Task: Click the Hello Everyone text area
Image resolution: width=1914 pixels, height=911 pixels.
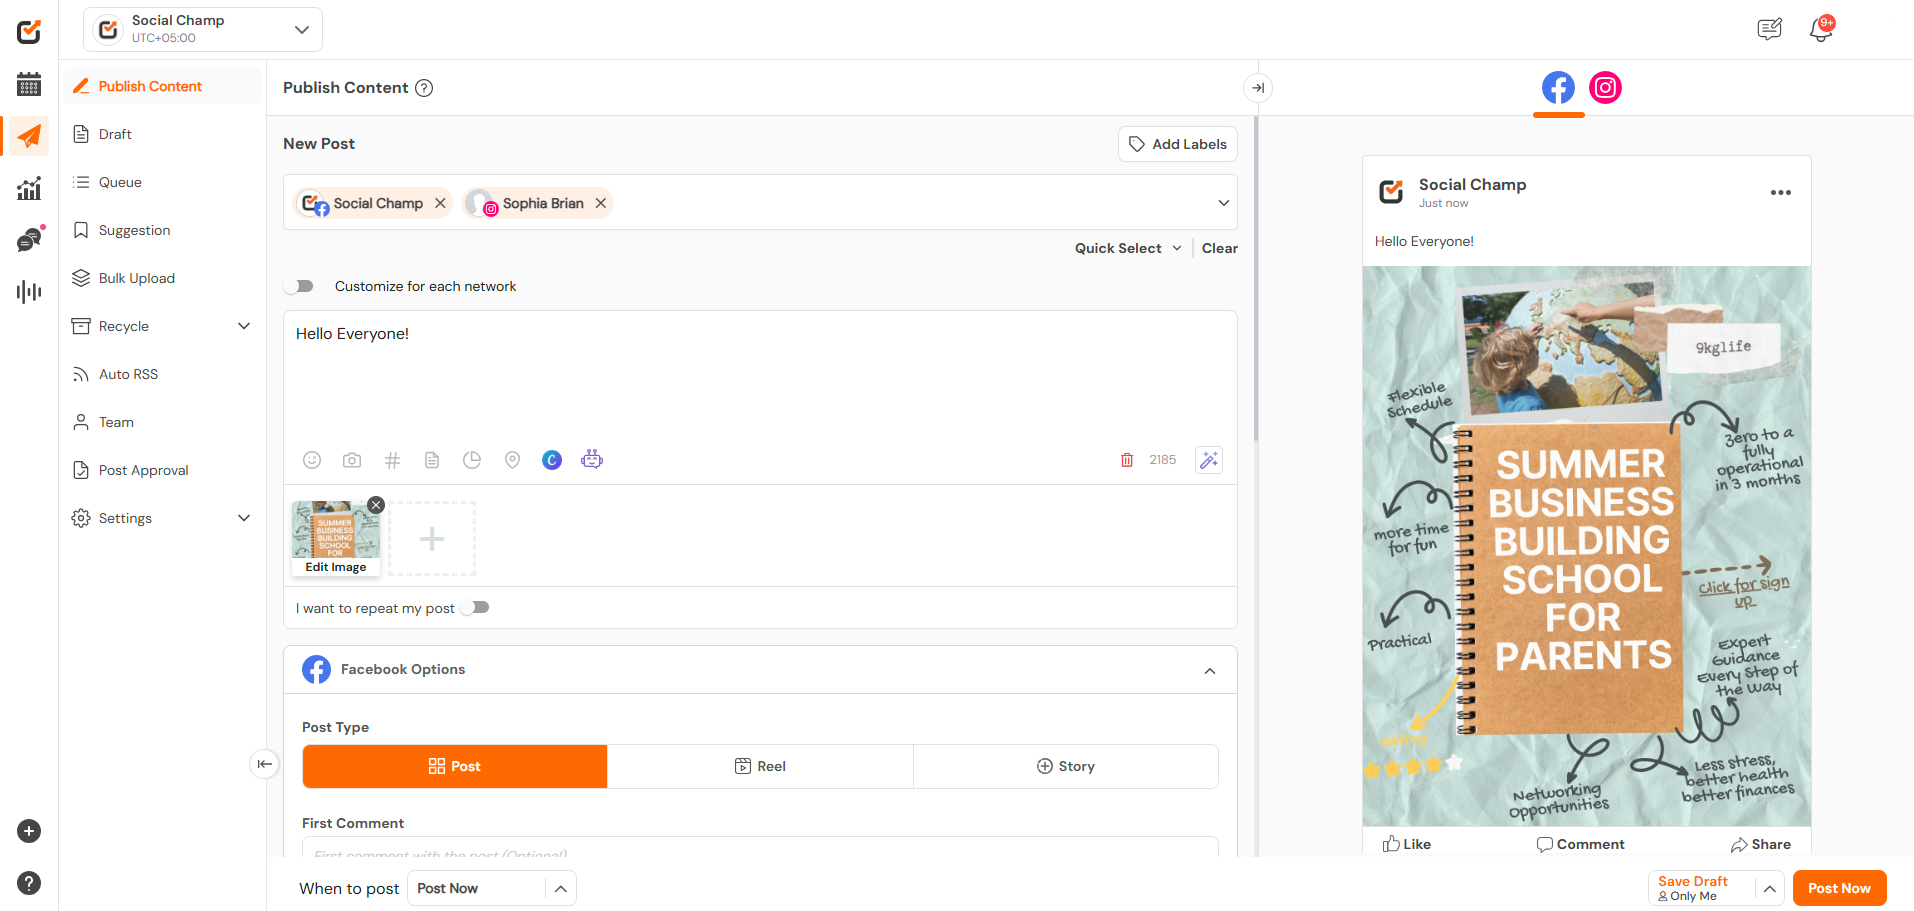Action: (x=760, y=377)
